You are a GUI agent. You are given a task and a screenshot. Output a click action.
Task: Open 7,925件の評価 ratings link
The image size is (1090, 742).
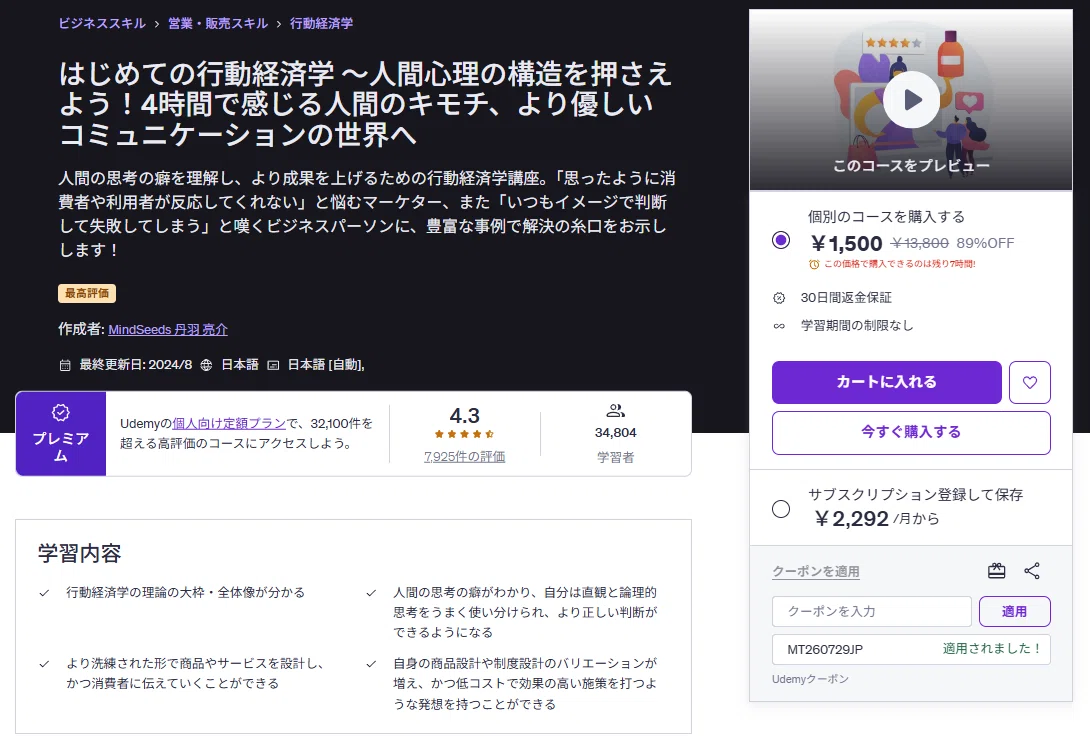click(x=464, y=456)
